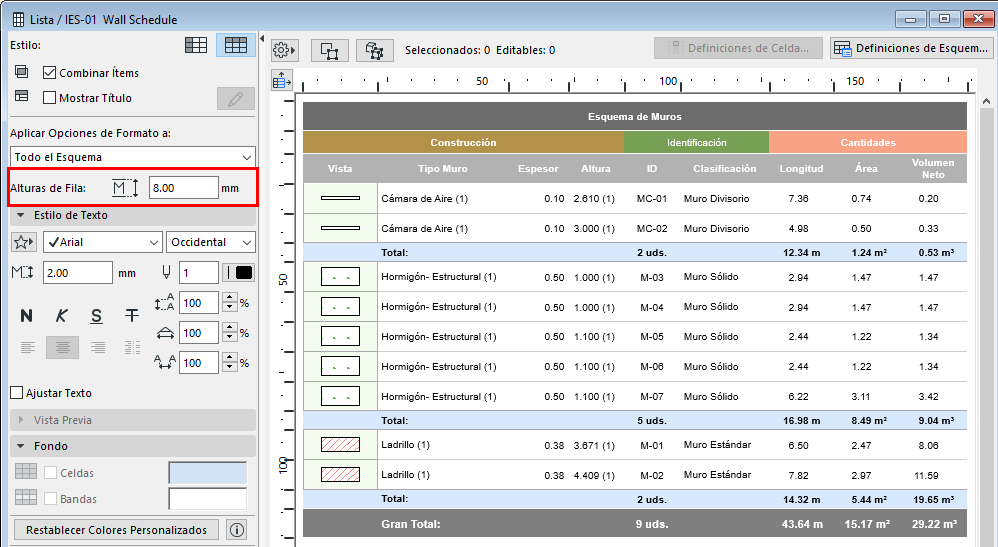Image resolution: width=998 pixels, height=547 pixels.
Task: Click the Volumen Neto column header
Action: [x=932, y=168]
